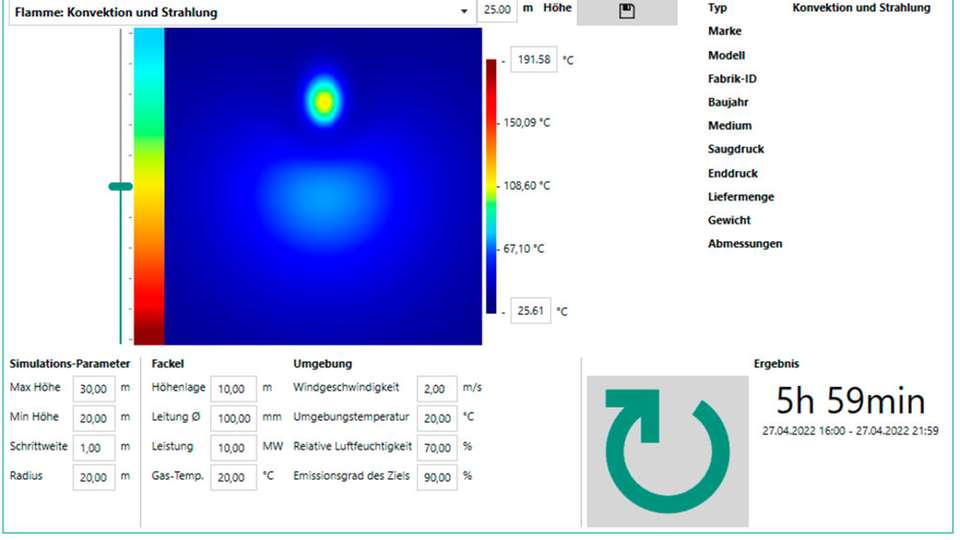The image size is (960, 540).
Task: Click the Schrittweite input field
Action: 94,448
